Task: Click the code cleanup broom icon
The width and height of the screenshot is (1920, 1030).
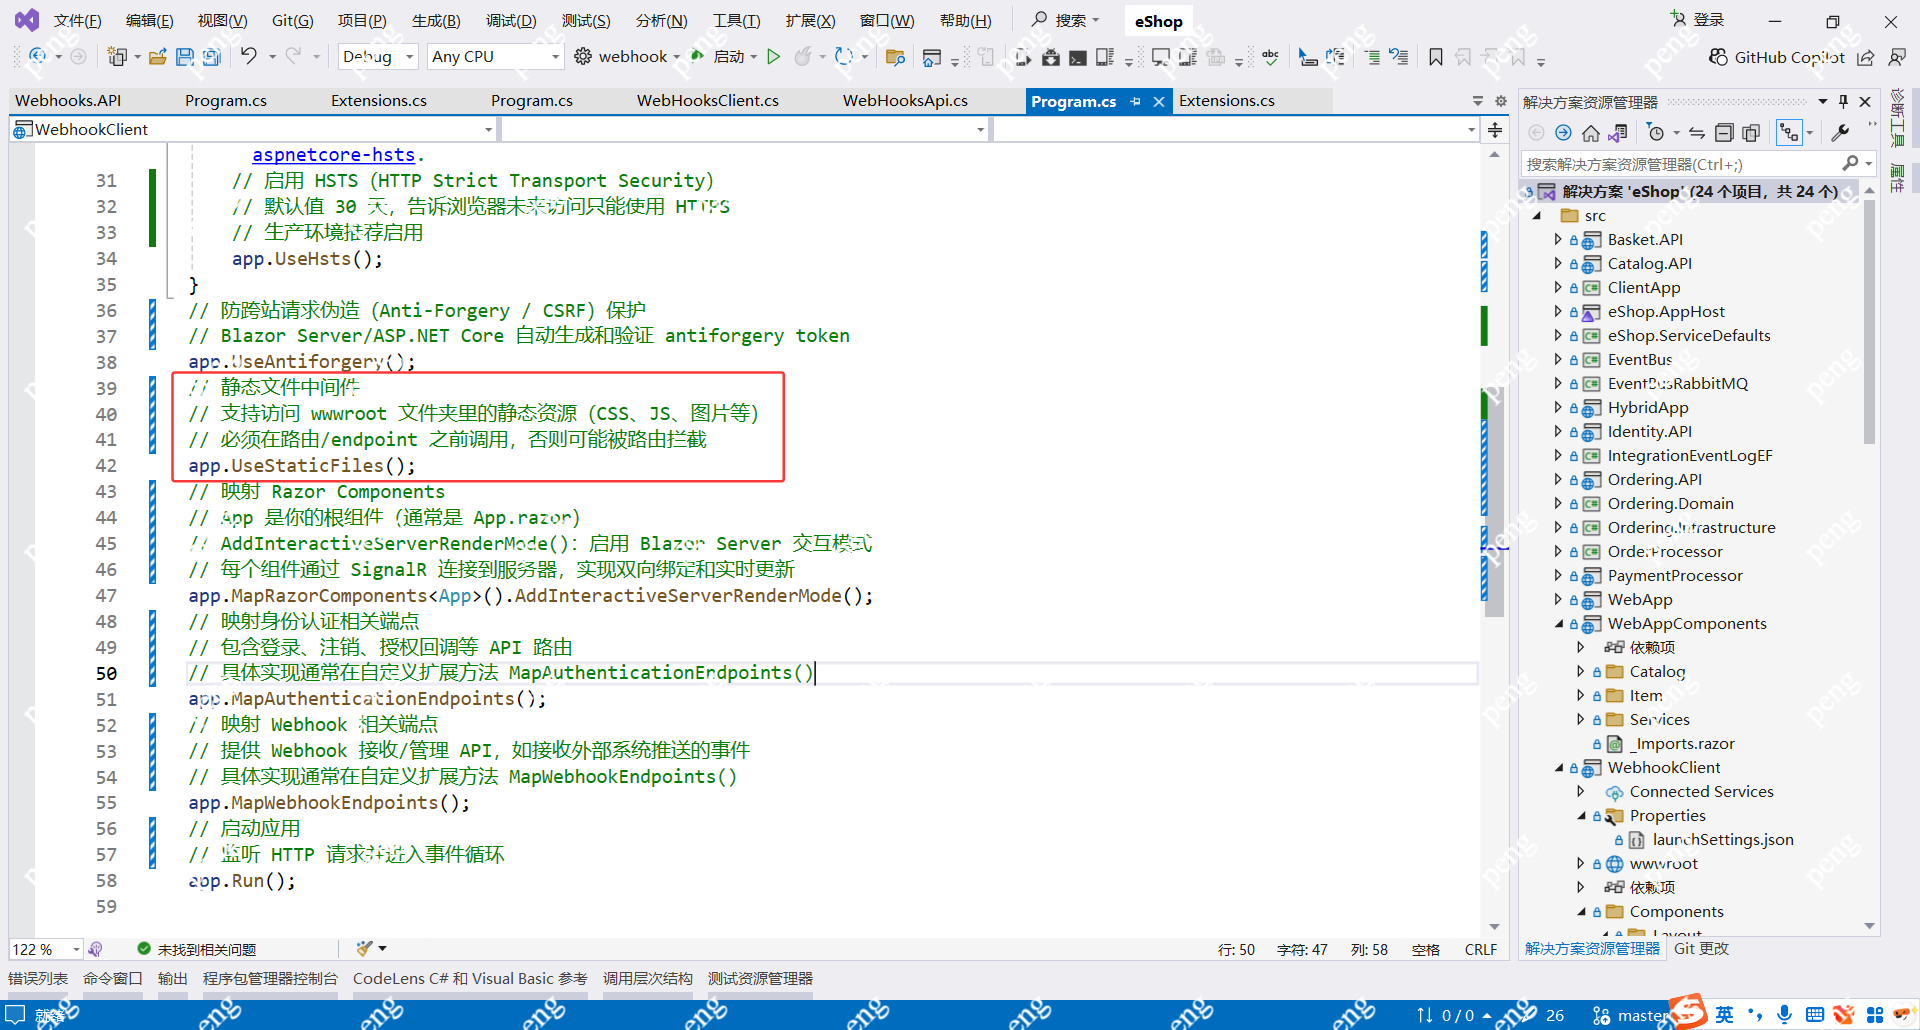Action: (365, 948)
